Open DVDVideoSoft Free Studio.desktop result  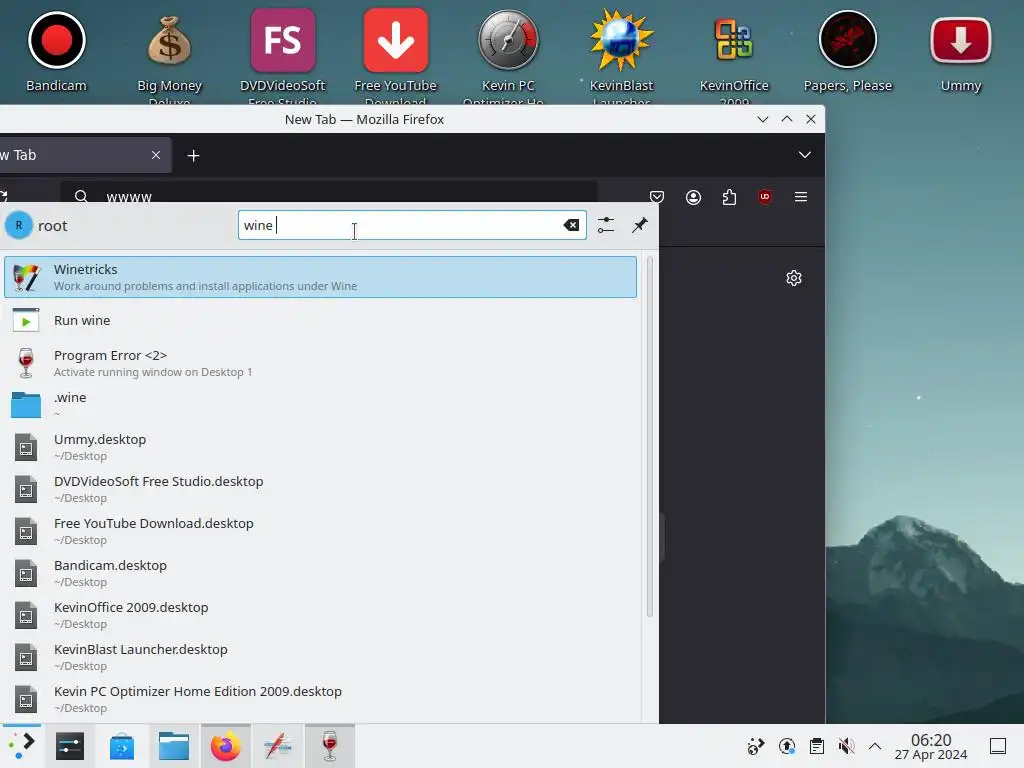pos(320,489)
